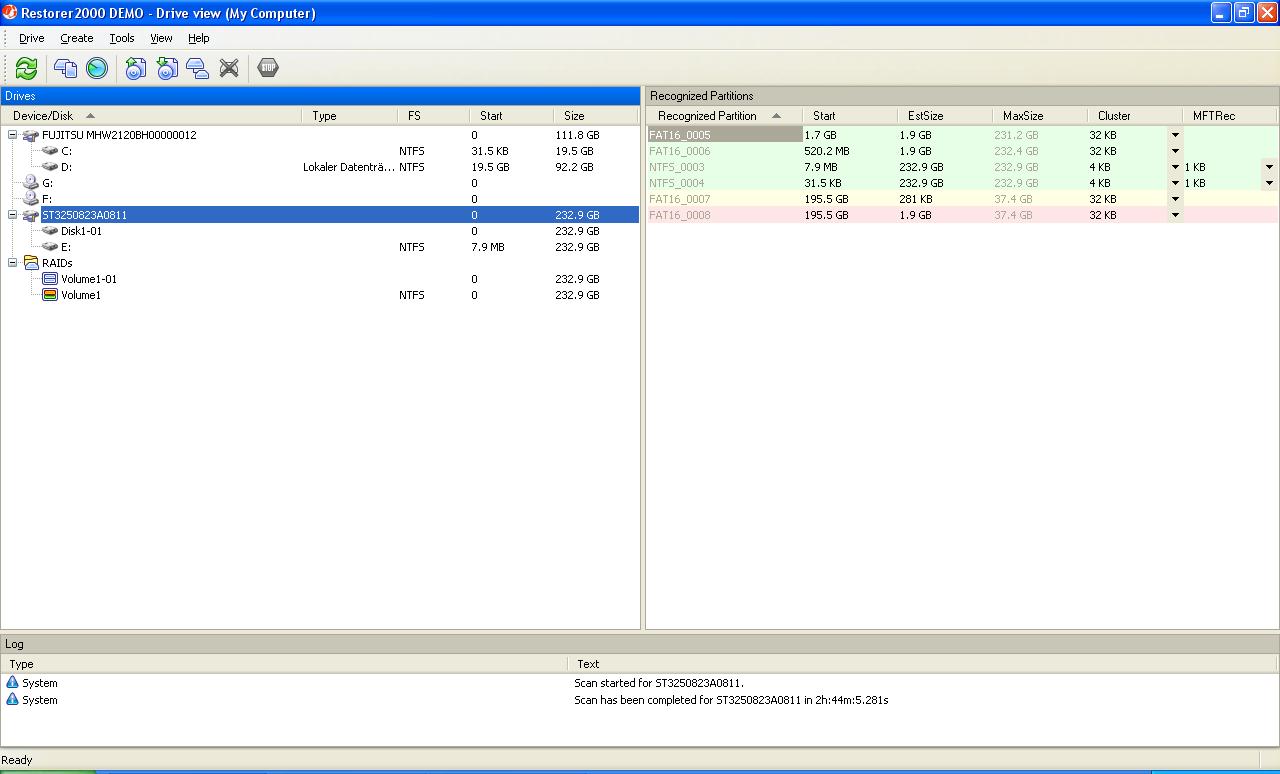The height and width of the screenshot is (774, 1280).
Task: Click the 'Scan has been completed' log entry
Action: coord(731,700)
